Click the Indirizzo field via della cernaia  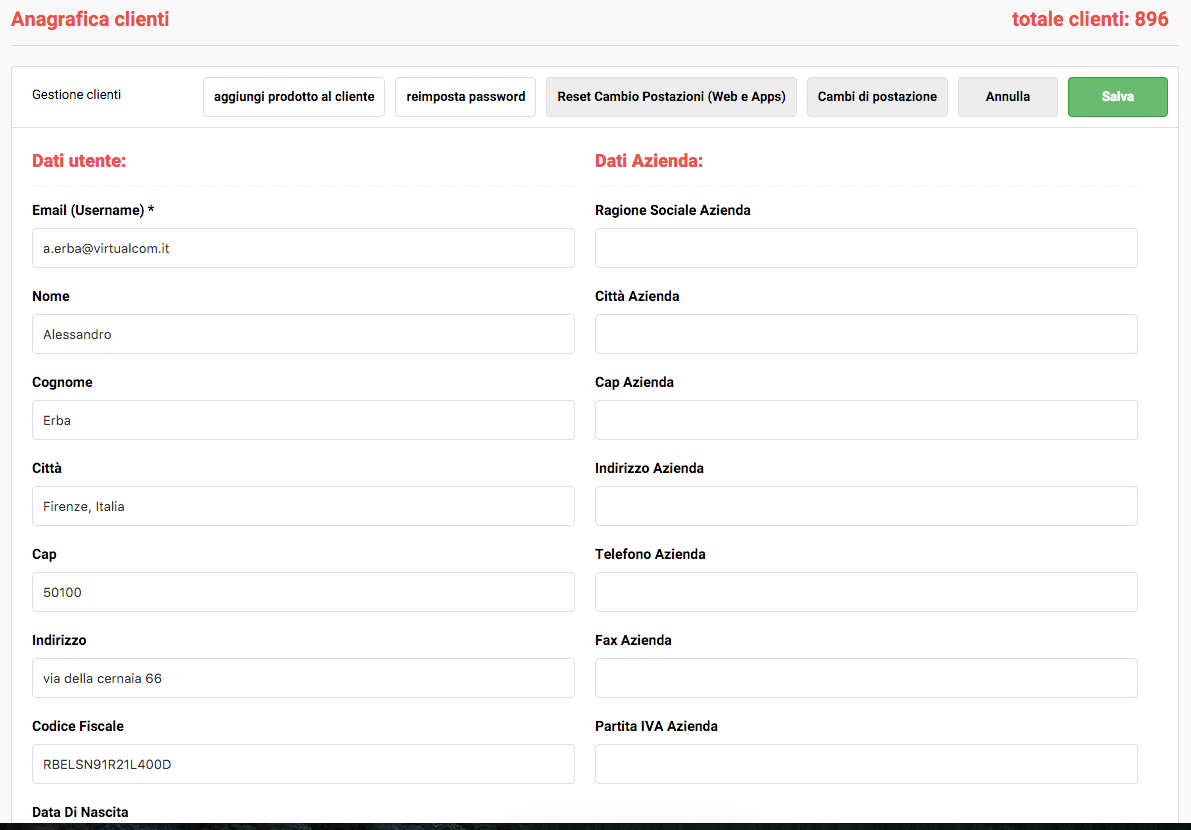303,678
